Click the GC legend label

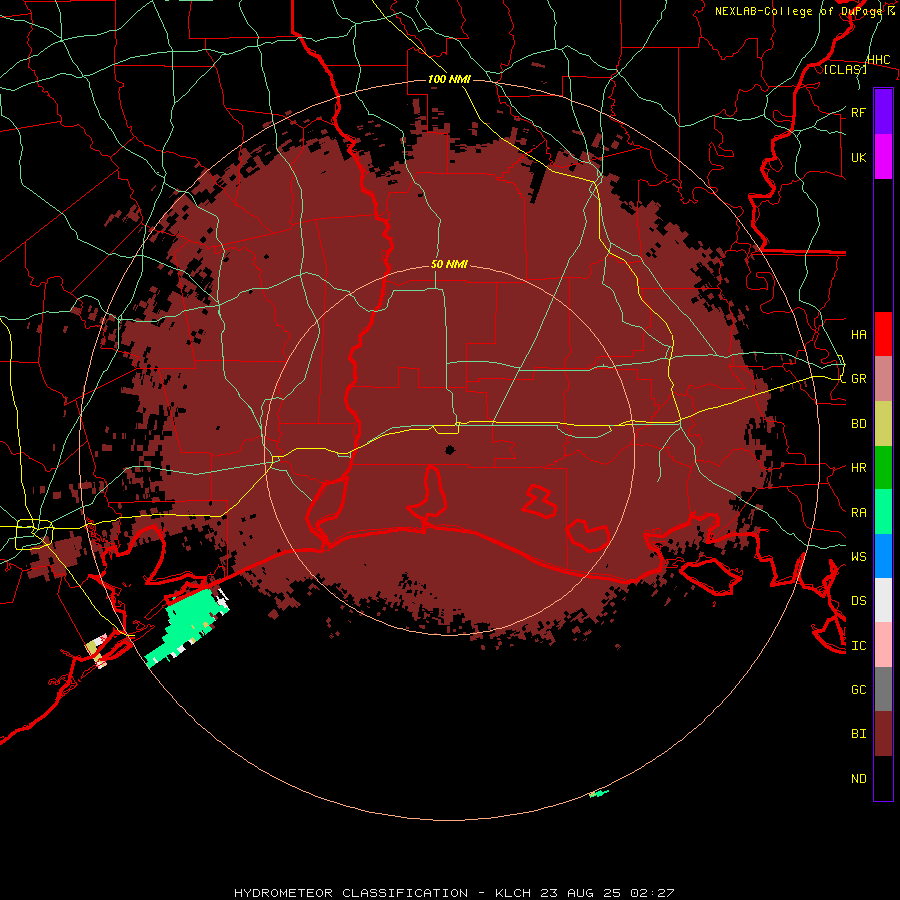pyautogui.click(x=859, y=690)
